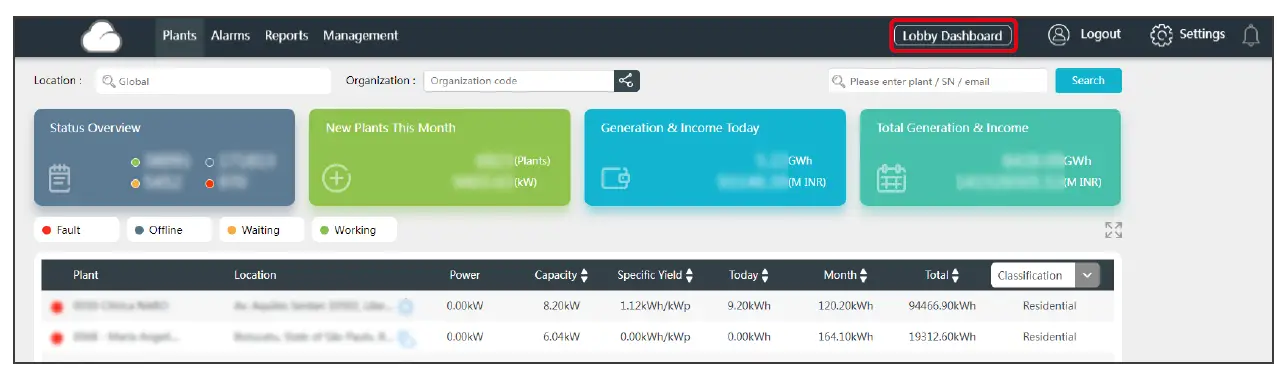Sort table by Total generation
This screenshot has width=1277, height=377.
[x=955, y=275]
